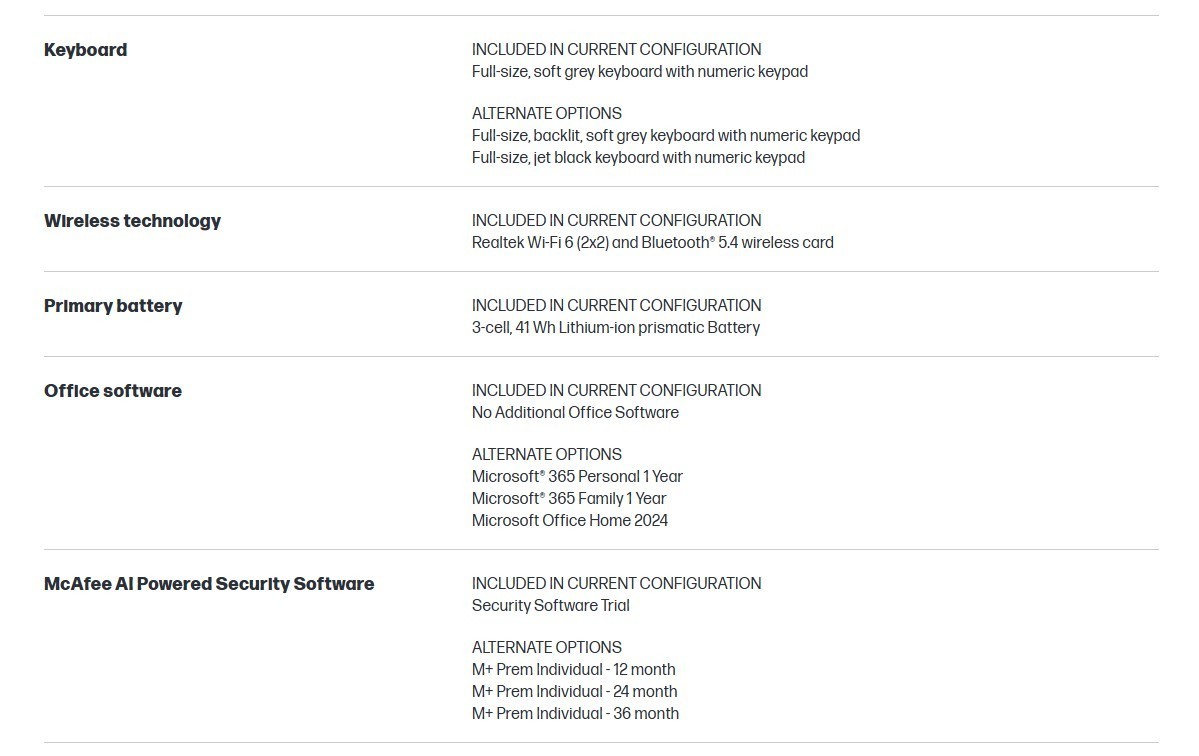
Task: Choose Microsoft Office Home 2024
Action: [x=570, y=521]
